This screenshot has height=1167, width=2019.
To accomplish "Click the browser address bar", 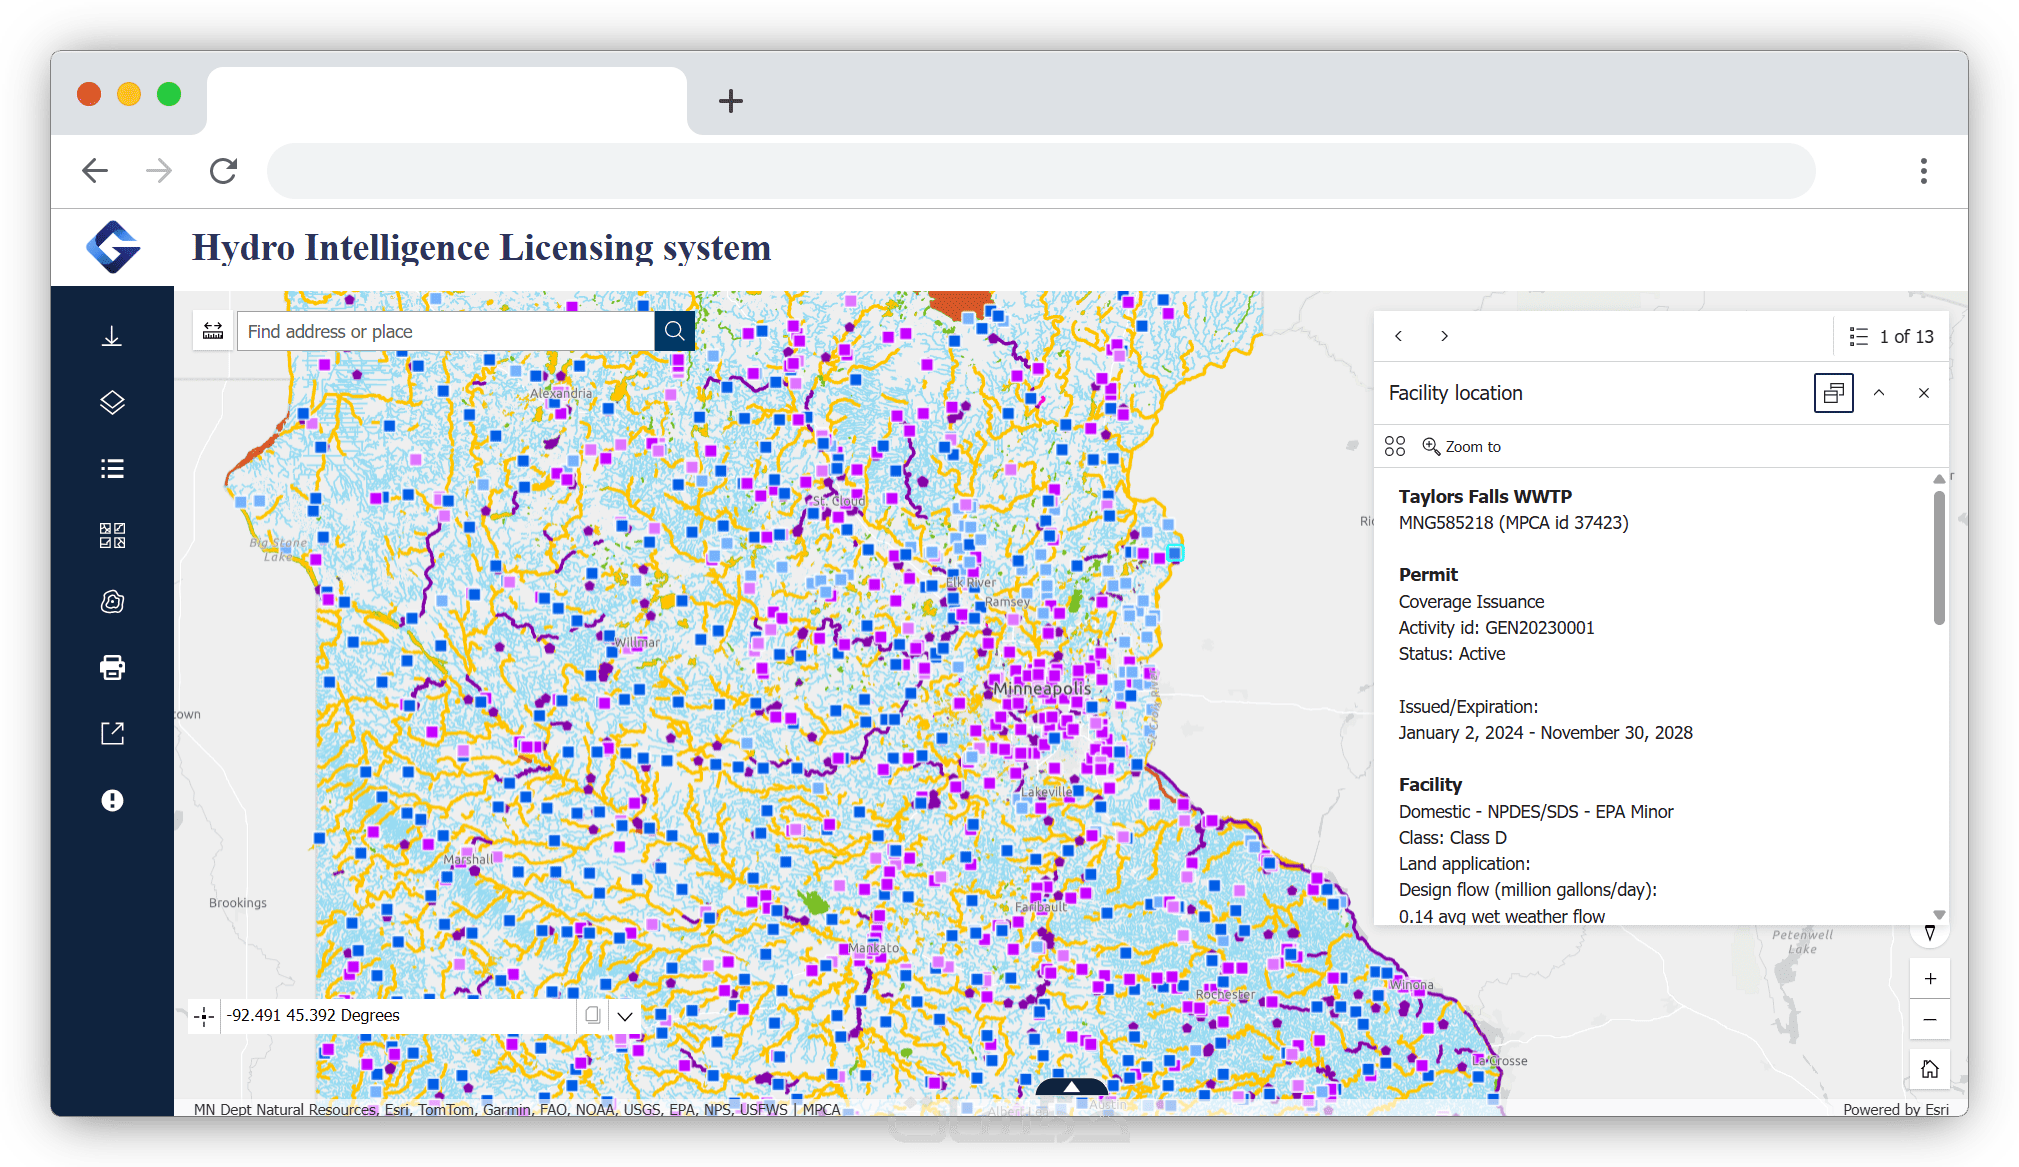I will [1040, 171].
